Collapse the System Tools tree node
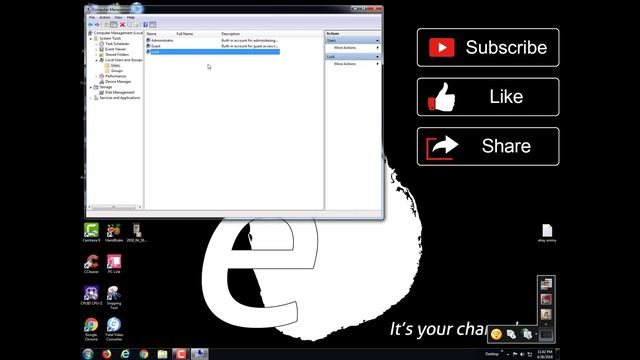 [91, 38]
